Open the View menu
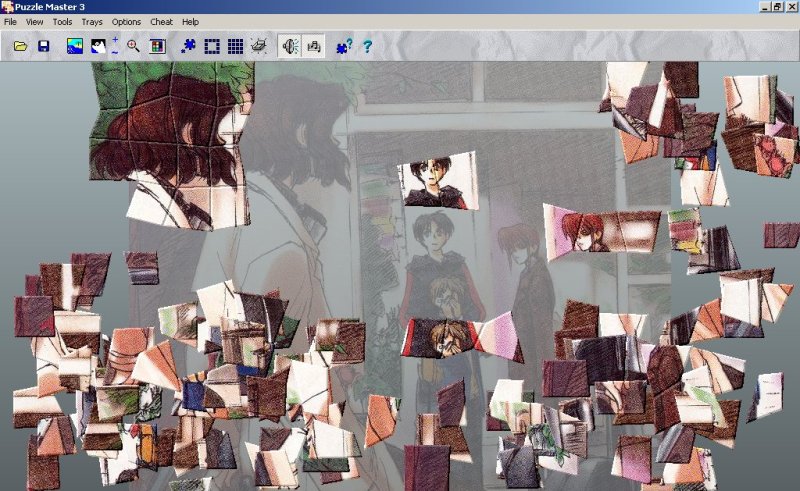 pos(34,21)
